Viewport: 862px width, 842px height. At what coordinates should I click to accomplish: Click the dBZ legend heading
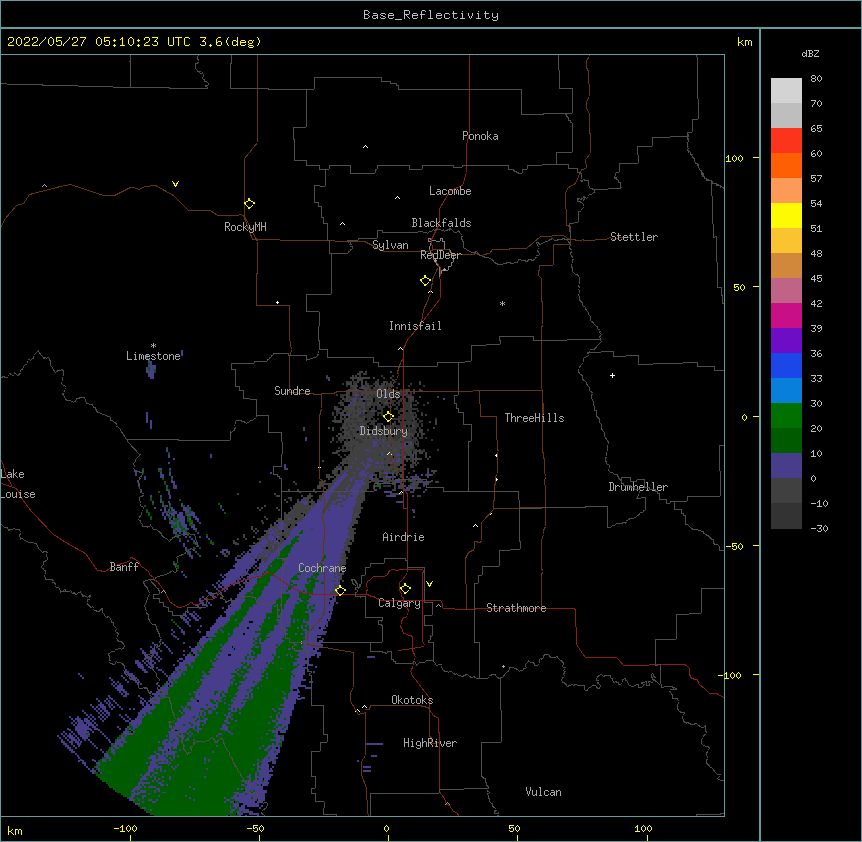point(810,53)
